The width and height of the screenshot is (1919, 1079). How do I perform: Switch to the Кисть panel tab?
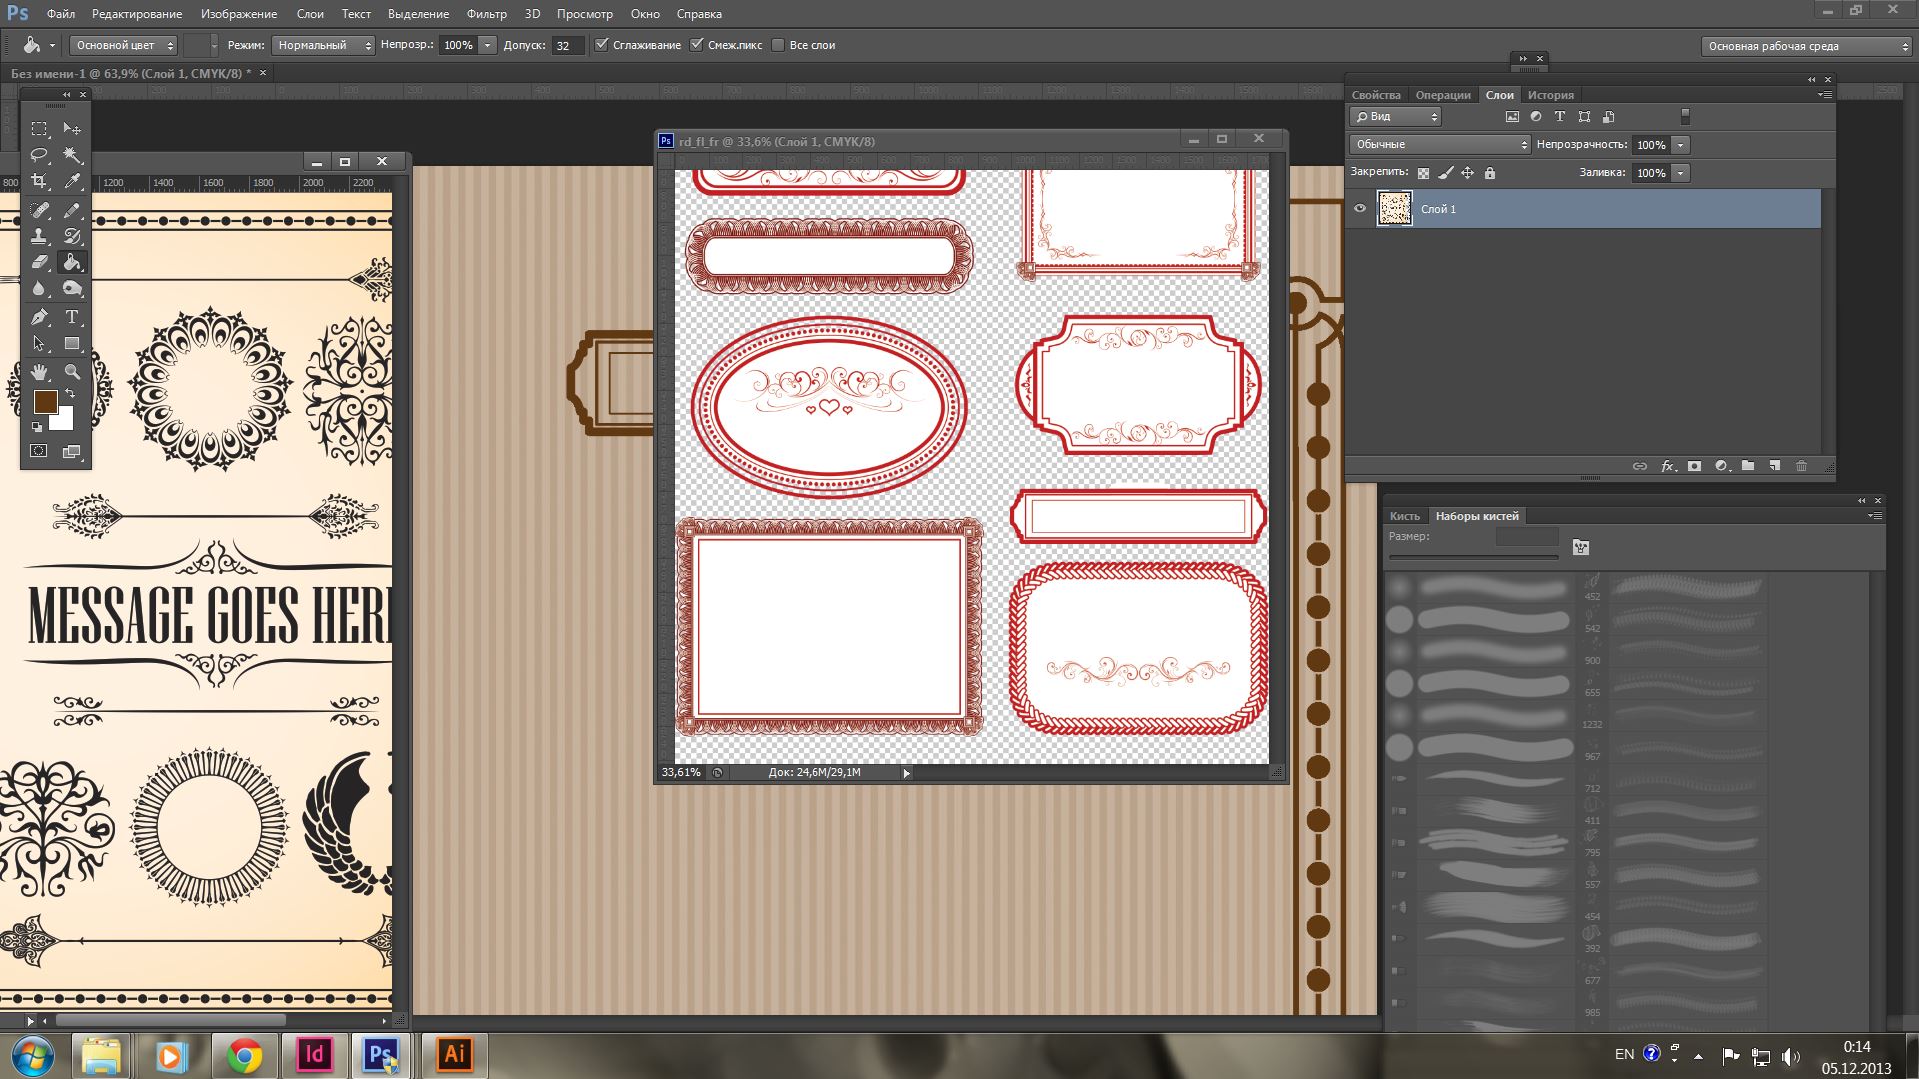(1404, 516)
